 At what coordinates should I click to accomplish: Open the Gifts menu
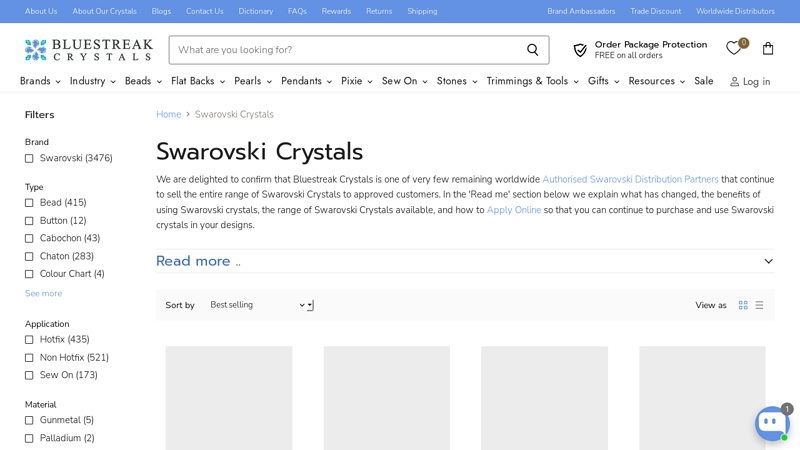pos(603,81)
